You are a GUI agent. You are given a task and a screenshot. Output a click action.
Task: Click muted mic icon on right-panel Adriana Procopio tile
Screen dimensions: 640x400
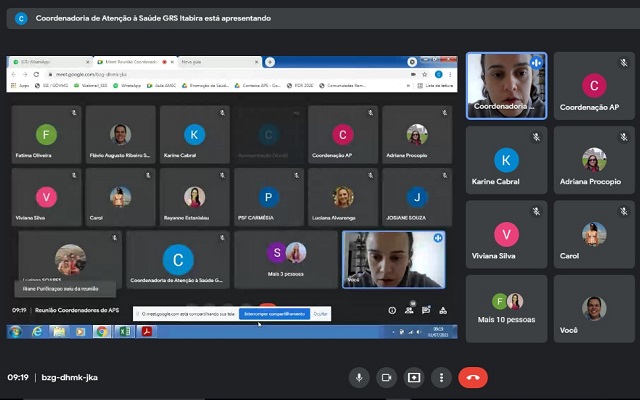[624, 137]
